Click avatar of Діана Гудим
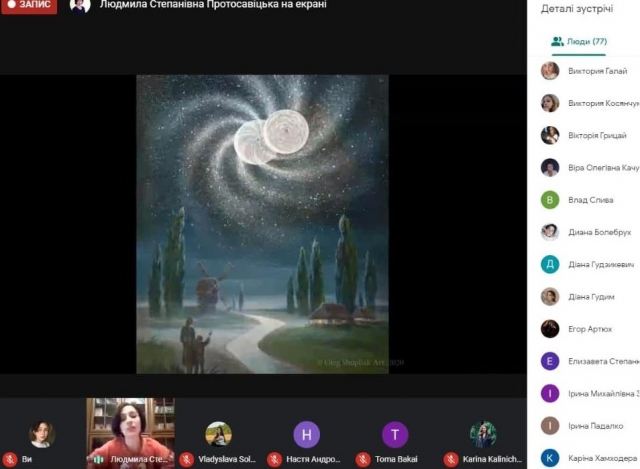 pos(550,297)
